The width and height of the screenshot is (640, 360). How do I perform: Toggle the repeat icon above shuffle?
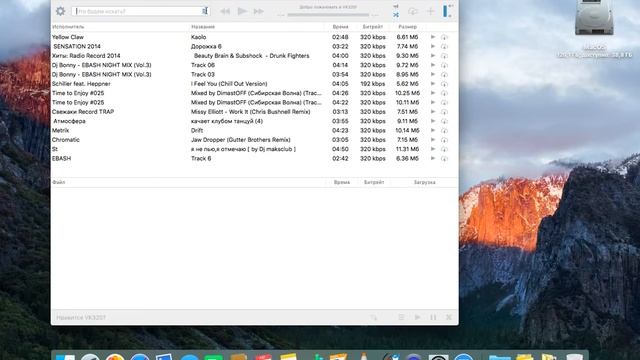(x=396, y=7)
